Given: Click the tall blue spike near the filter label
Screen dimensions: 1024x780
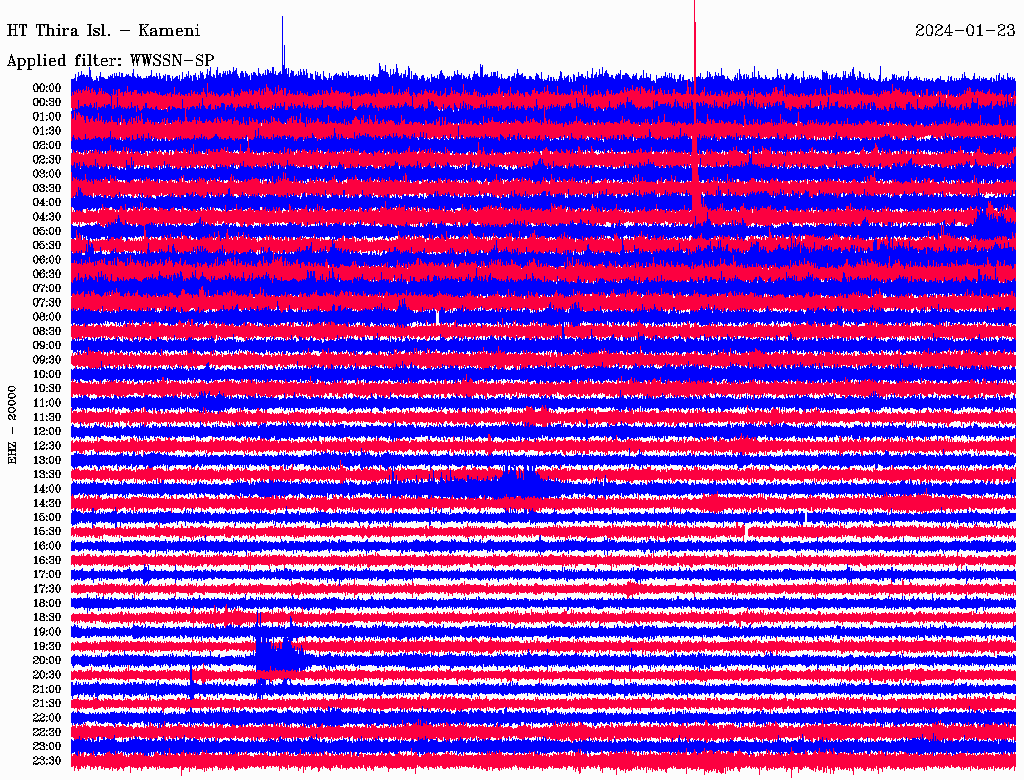Looking at the screenshot, I should (283, 42).
